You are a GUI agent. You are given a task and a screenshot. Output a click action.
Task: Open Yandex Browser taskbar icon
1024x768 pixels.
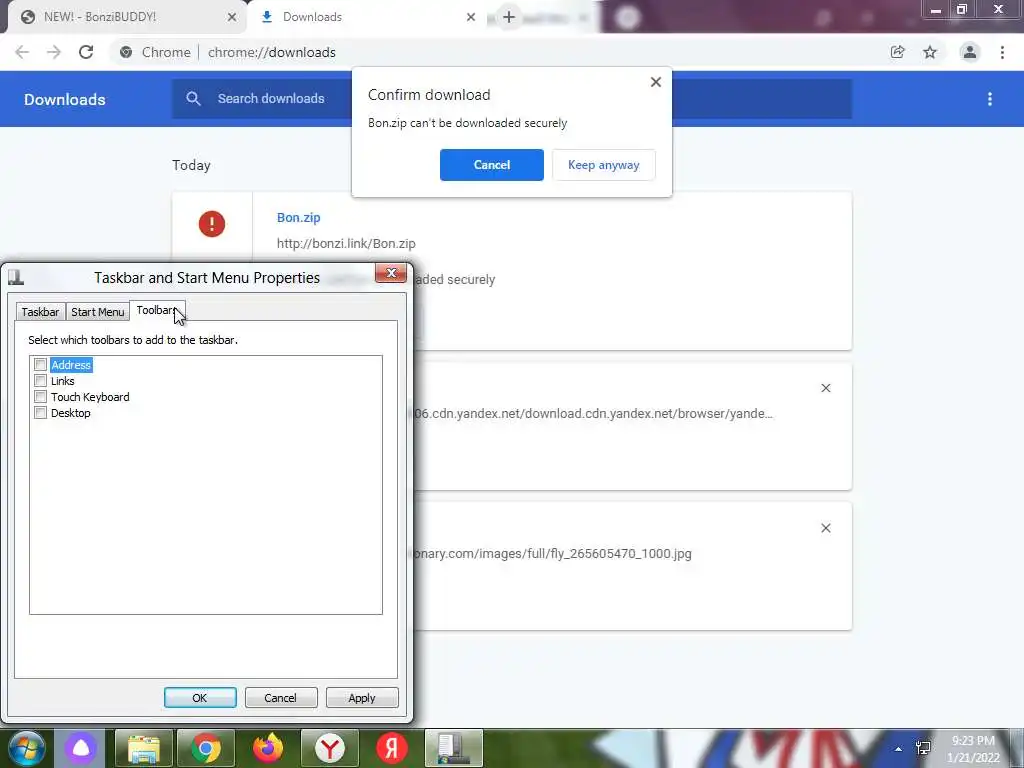click(x=330, y=748)
